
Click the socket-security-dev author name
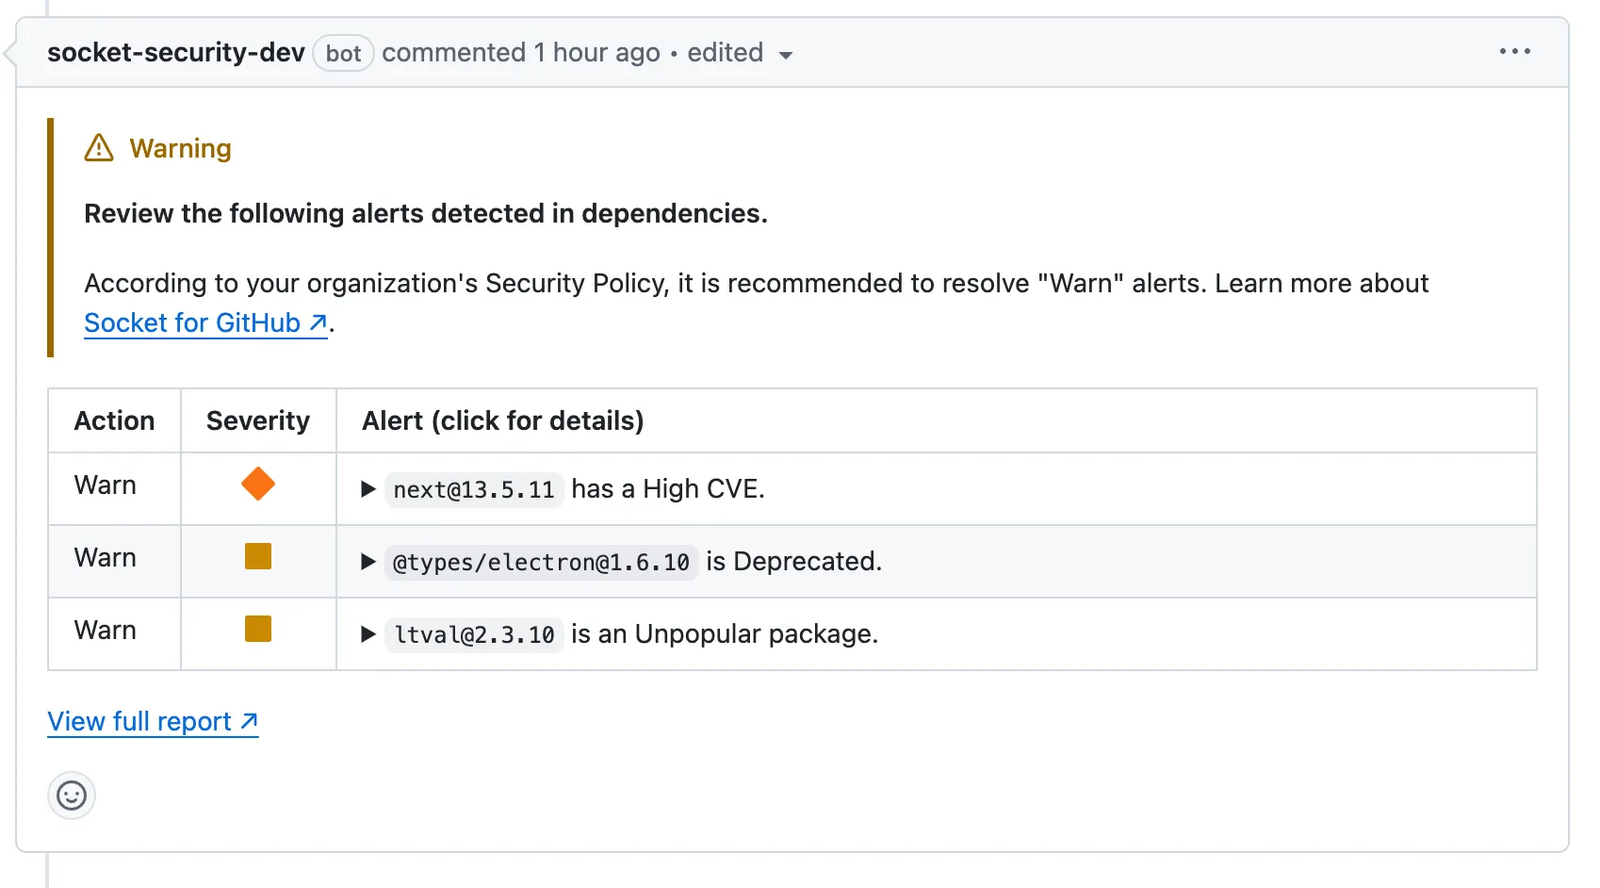tap(176, 52)
